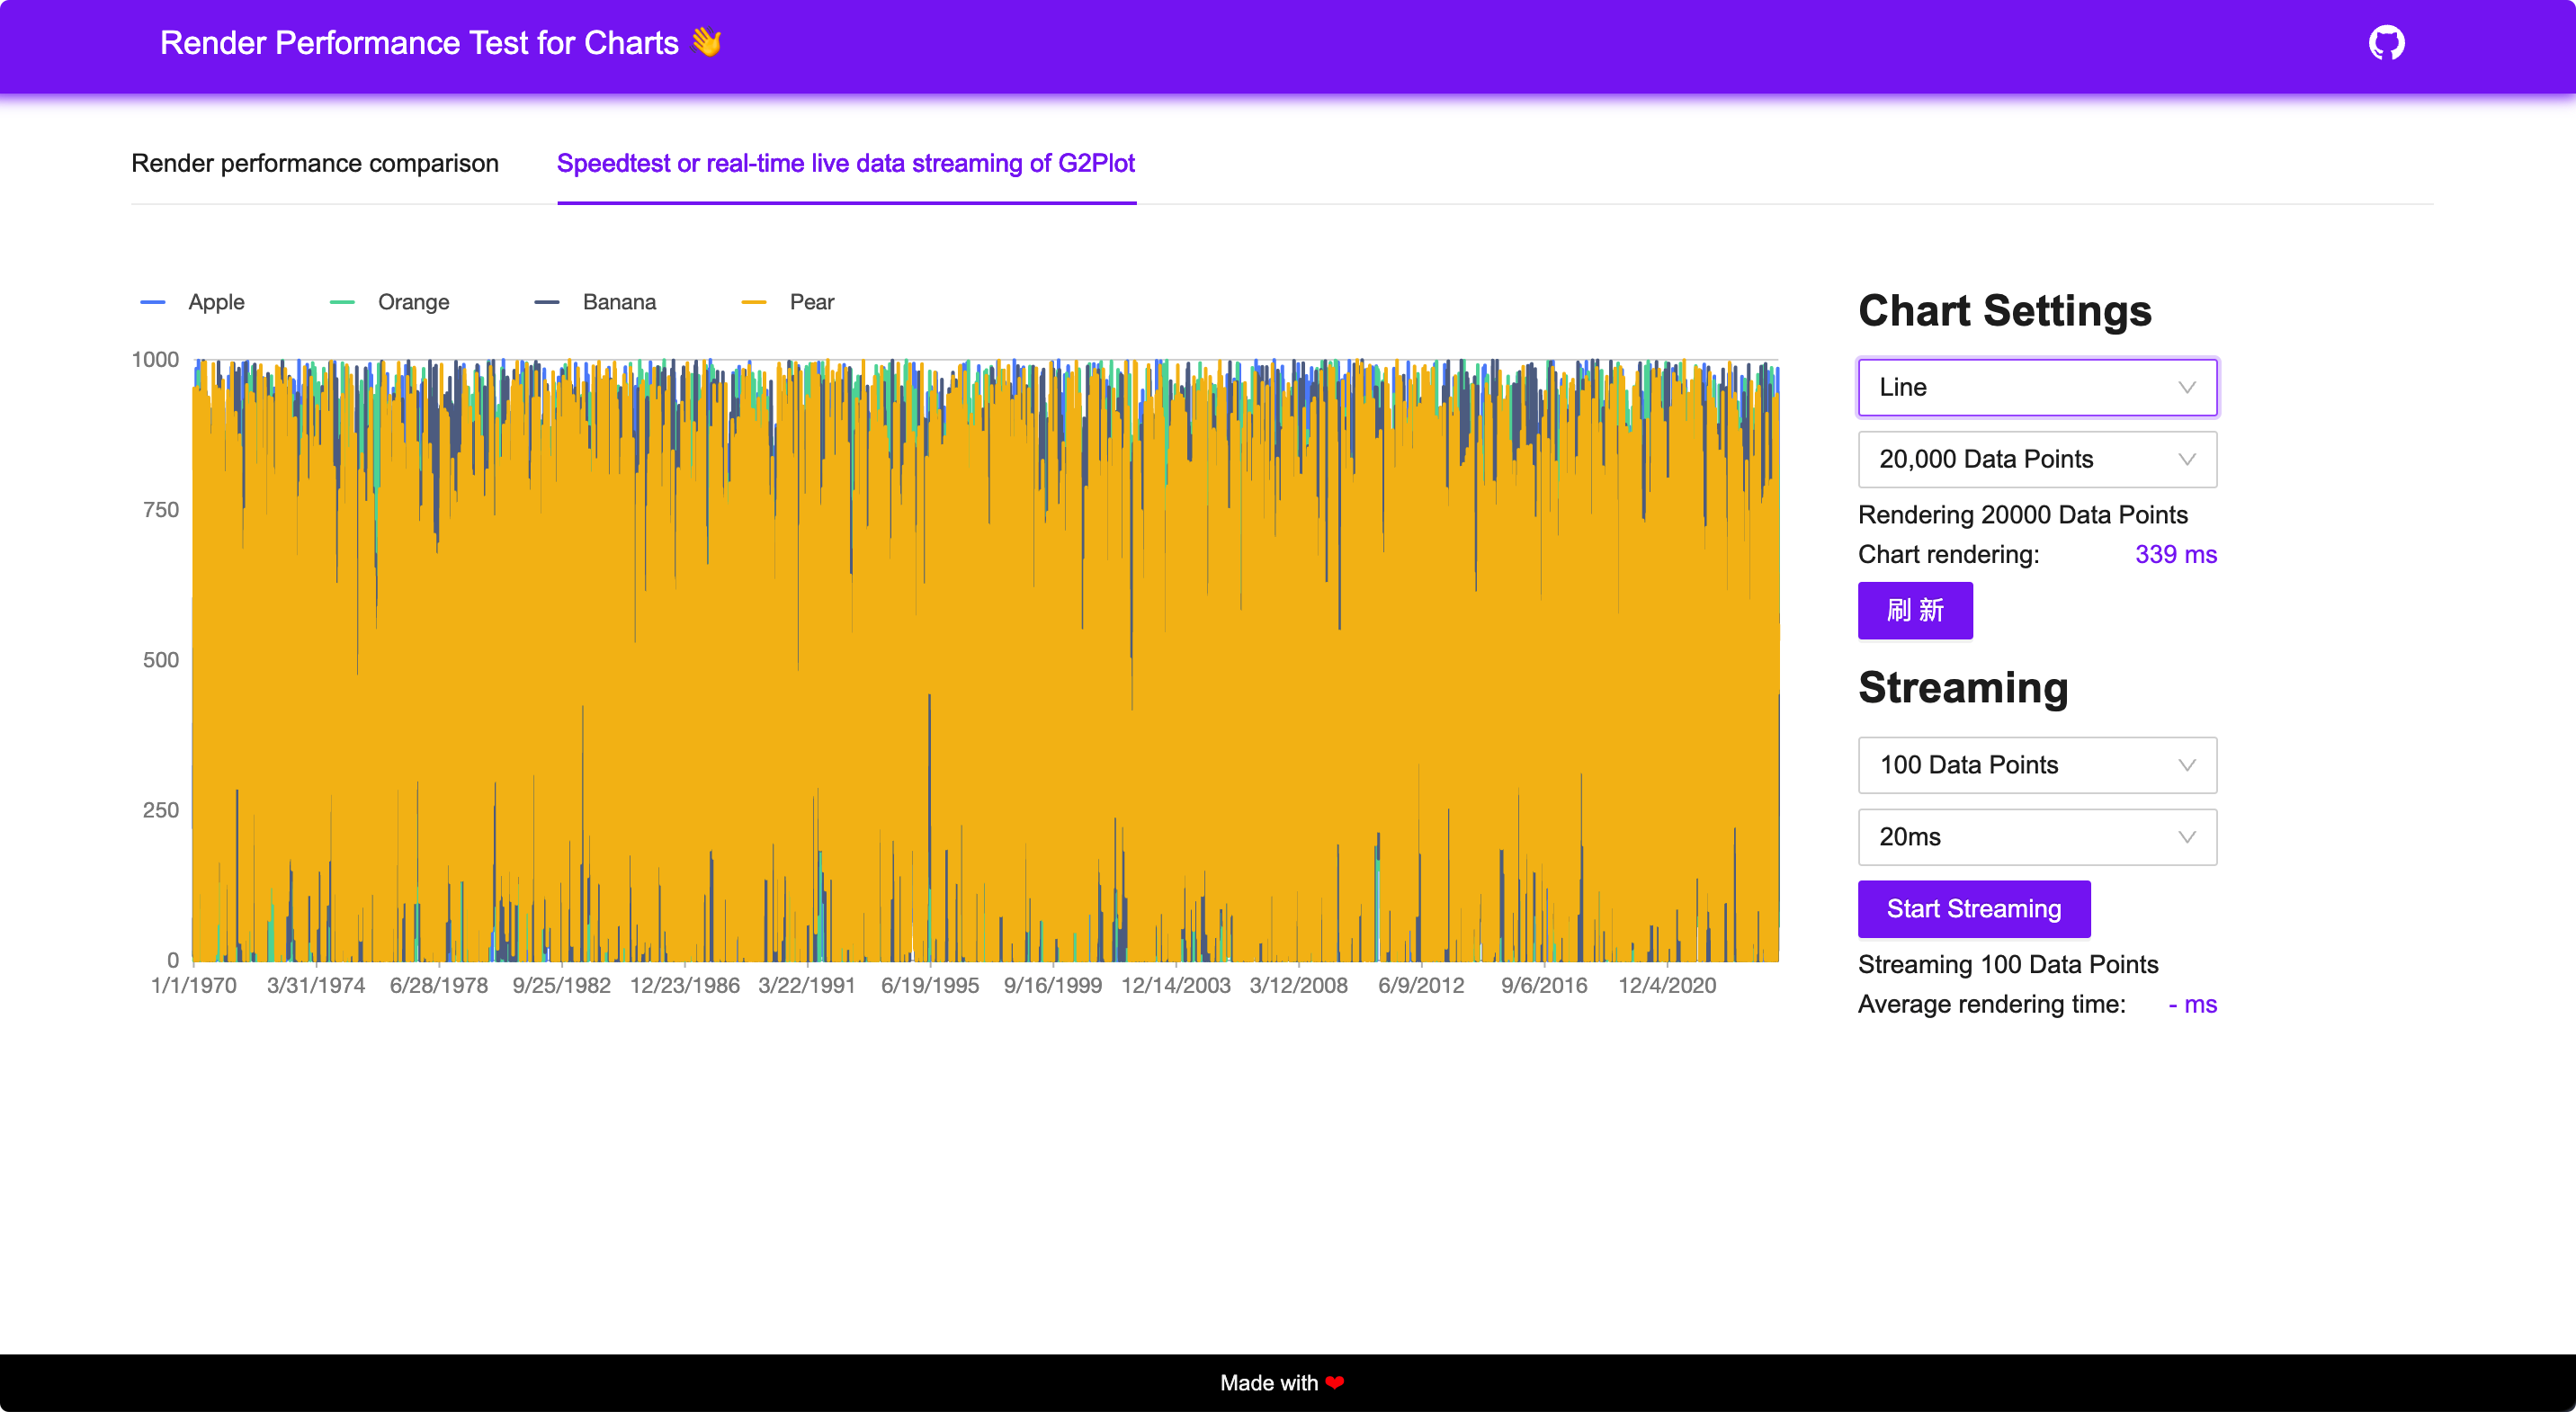Switch to Render performance comparison tab

click(x=315, y=163)
